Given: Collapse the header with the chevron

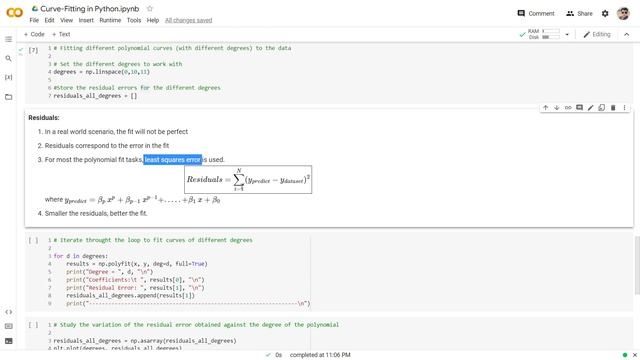Looking at the screenshot, I should (627, 35).
